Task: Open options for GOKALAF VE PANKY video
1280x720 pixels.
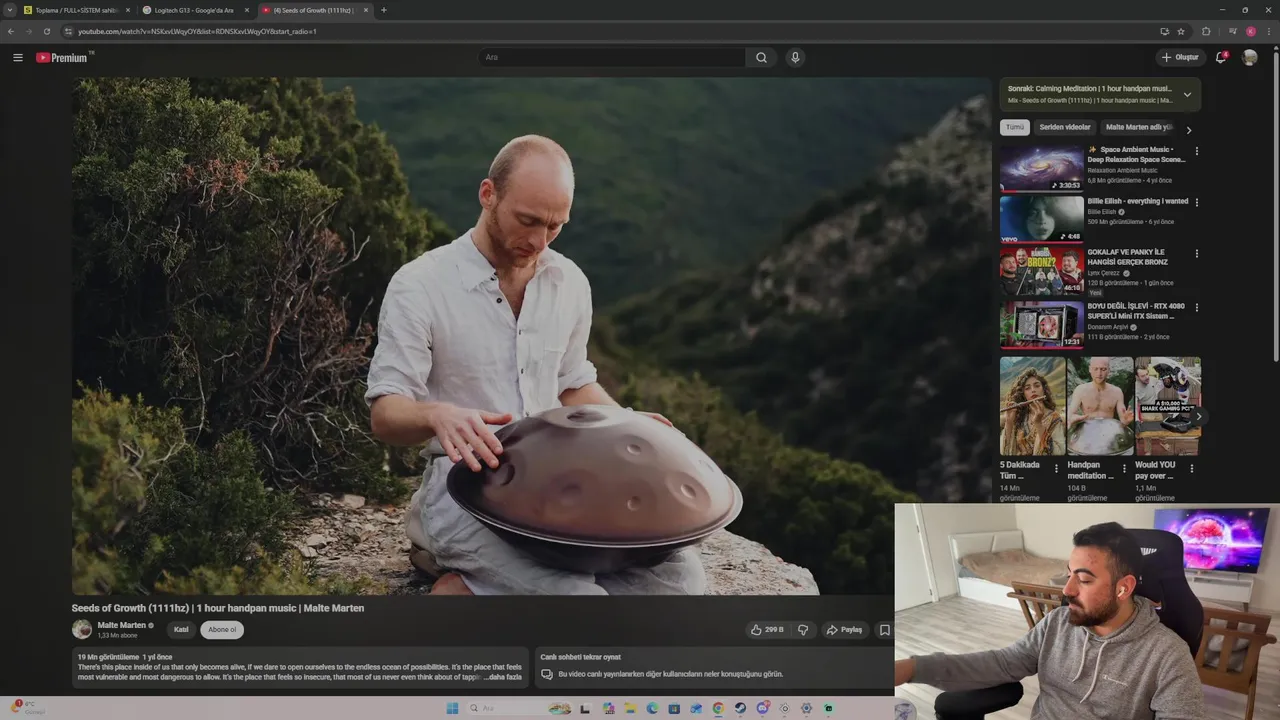Action: tap(1196, 254)
